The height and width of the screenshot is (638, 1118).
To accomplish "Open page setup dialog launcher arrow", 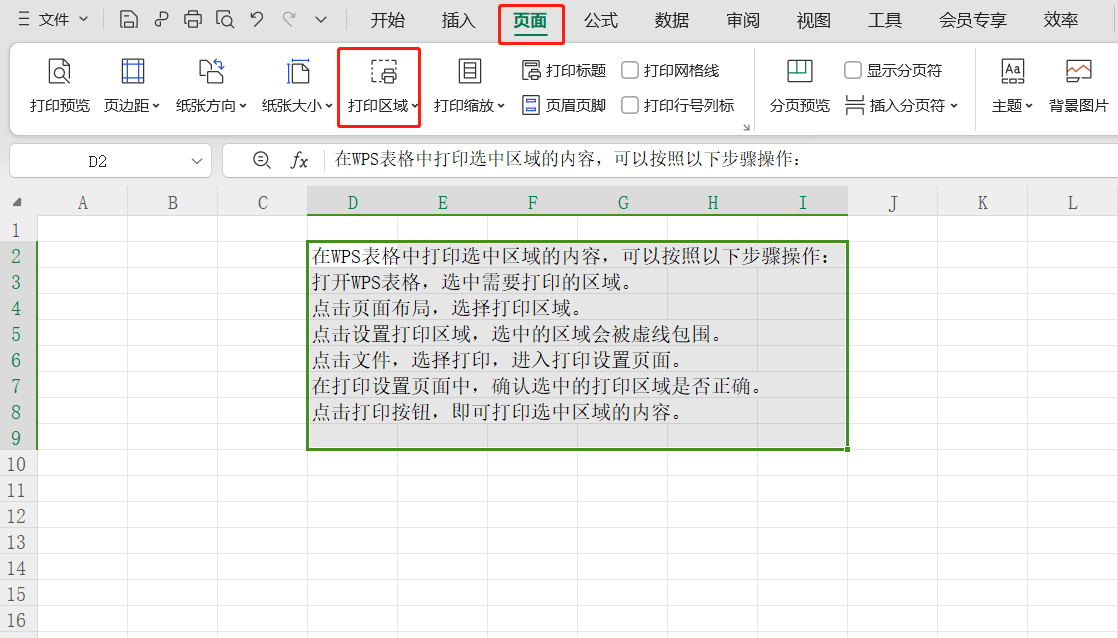I will 746,128.
